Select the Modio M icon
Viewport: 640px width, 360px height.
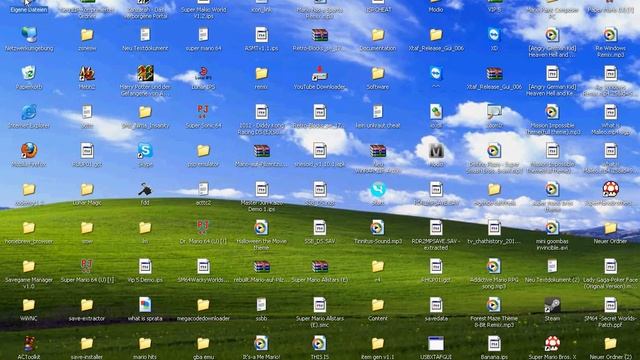click(436, 151)
